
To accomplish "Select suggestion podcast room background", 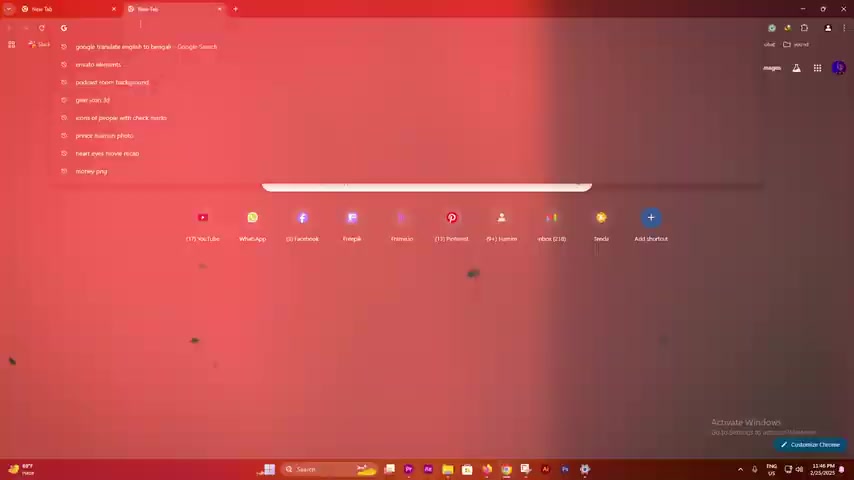I will pos(408,82).
